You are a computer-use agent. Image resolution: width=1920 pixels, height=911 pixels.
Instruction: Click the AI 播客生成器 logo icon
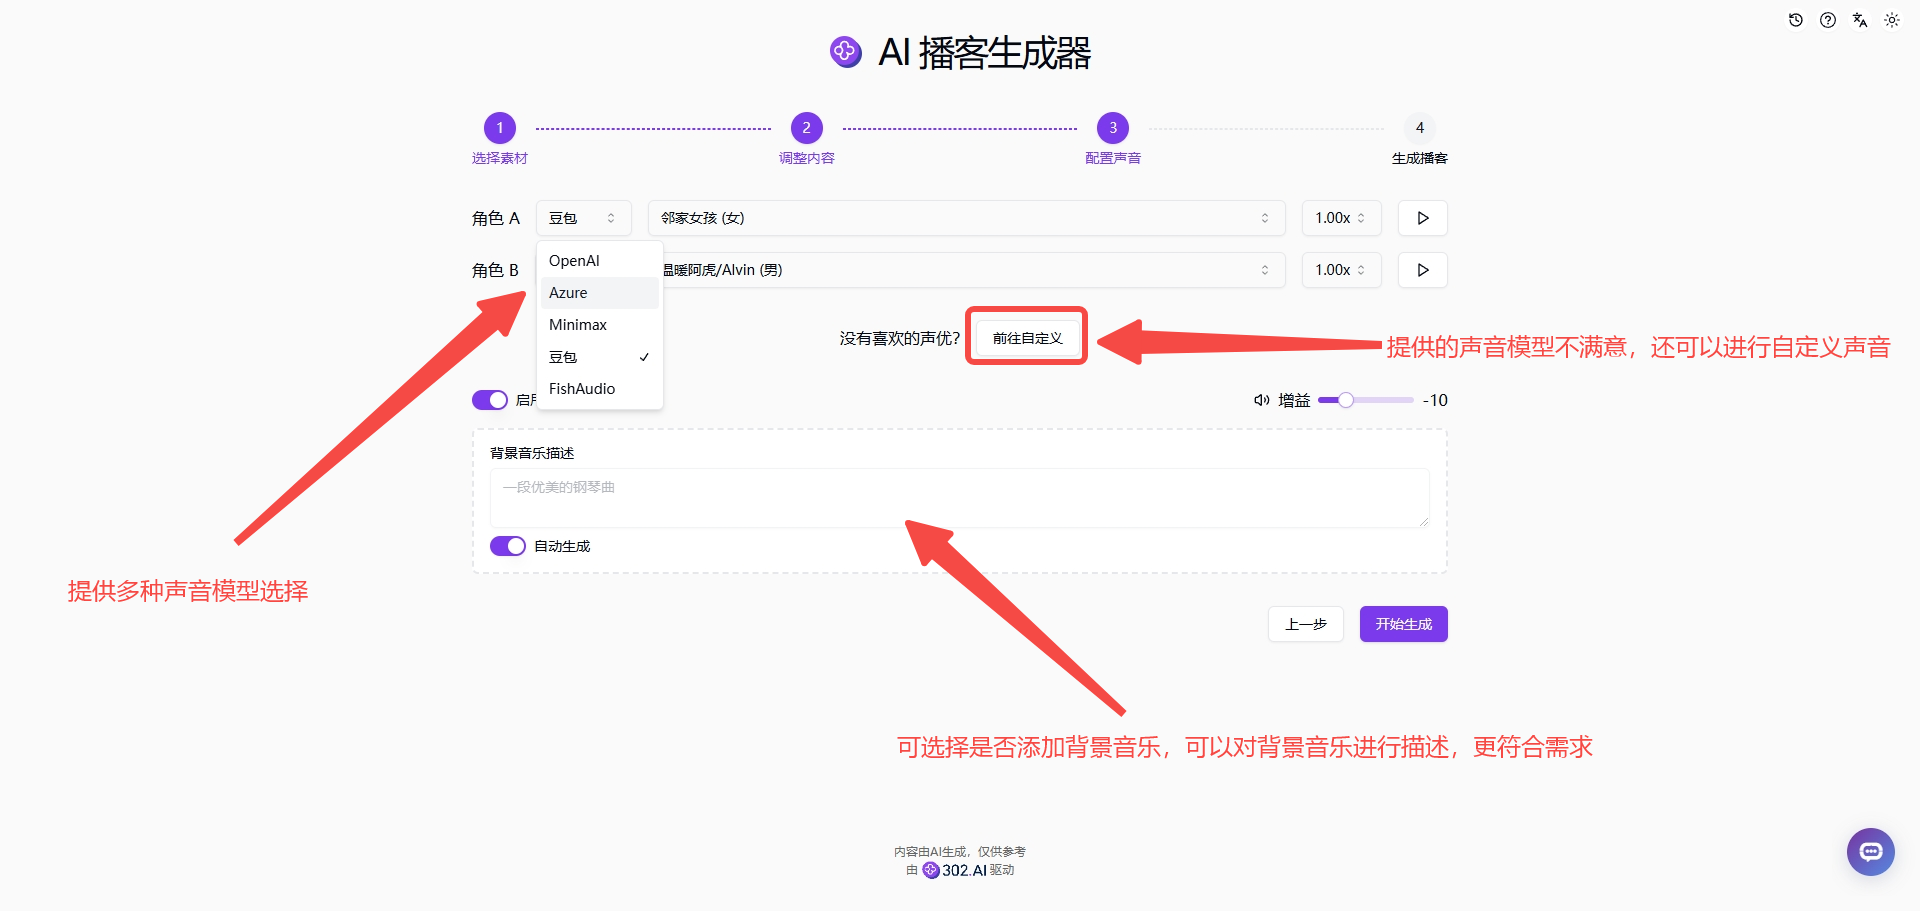846,52
